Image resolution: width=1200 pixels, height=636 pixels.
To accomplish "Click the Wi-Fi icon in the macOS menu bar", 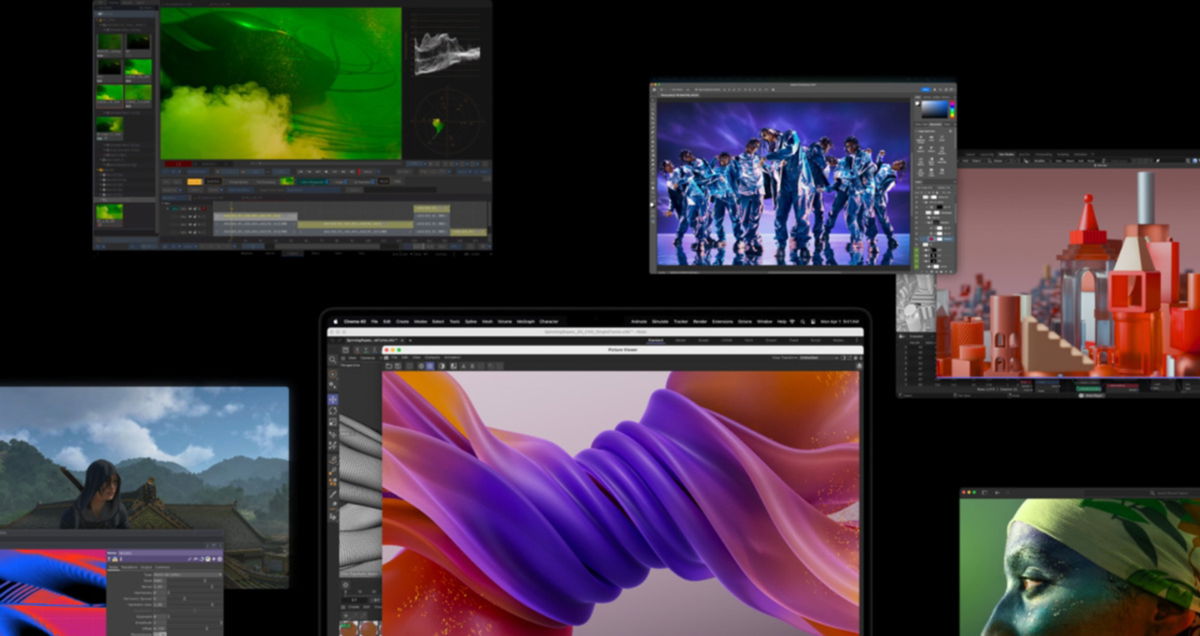I will pyautogui.click(x=792, y=321).
